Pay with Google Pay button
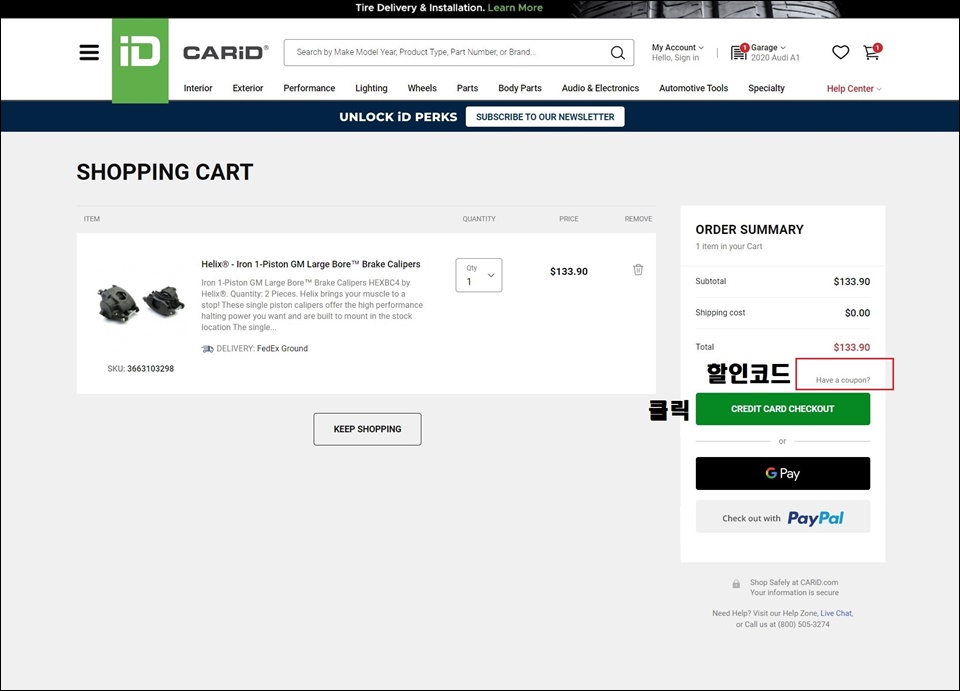Image resolution: width=960 pixels, height=691 pixels. (x=782, y=473)
